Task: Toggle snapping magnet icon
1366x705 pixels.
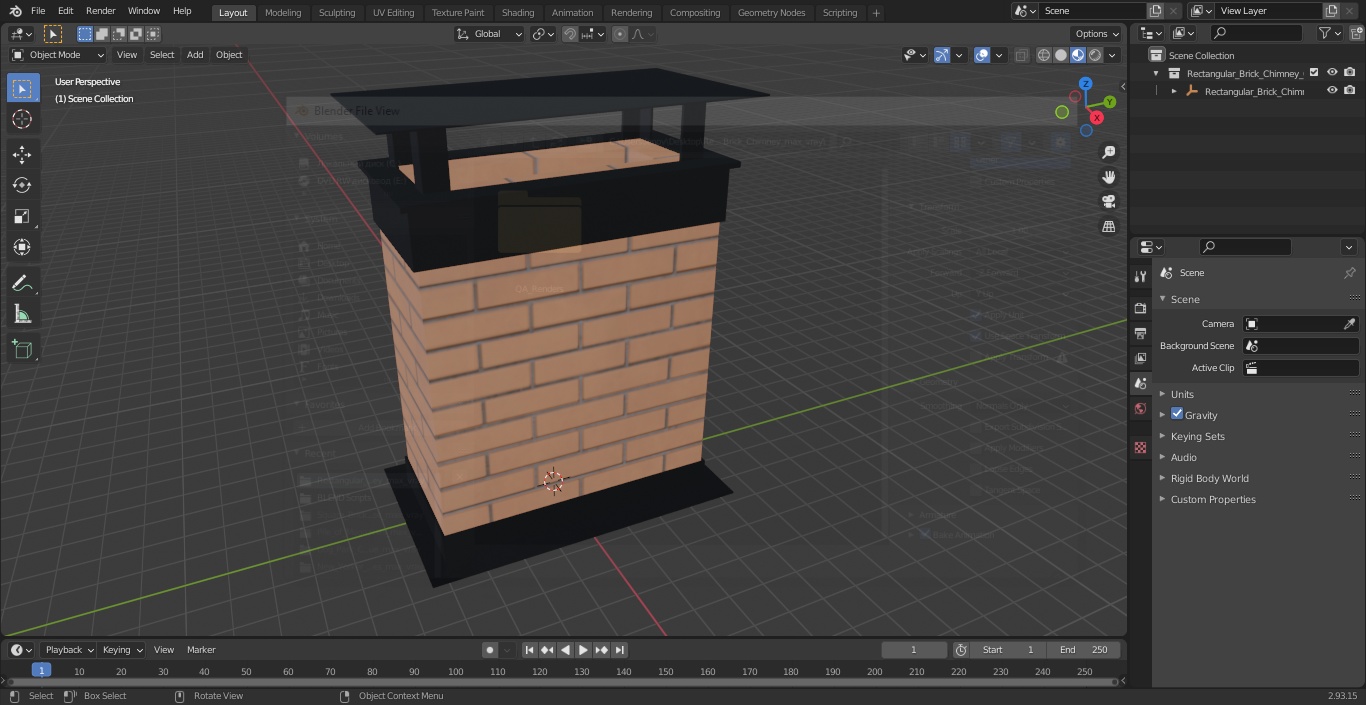Action: (x=569, y=34)
